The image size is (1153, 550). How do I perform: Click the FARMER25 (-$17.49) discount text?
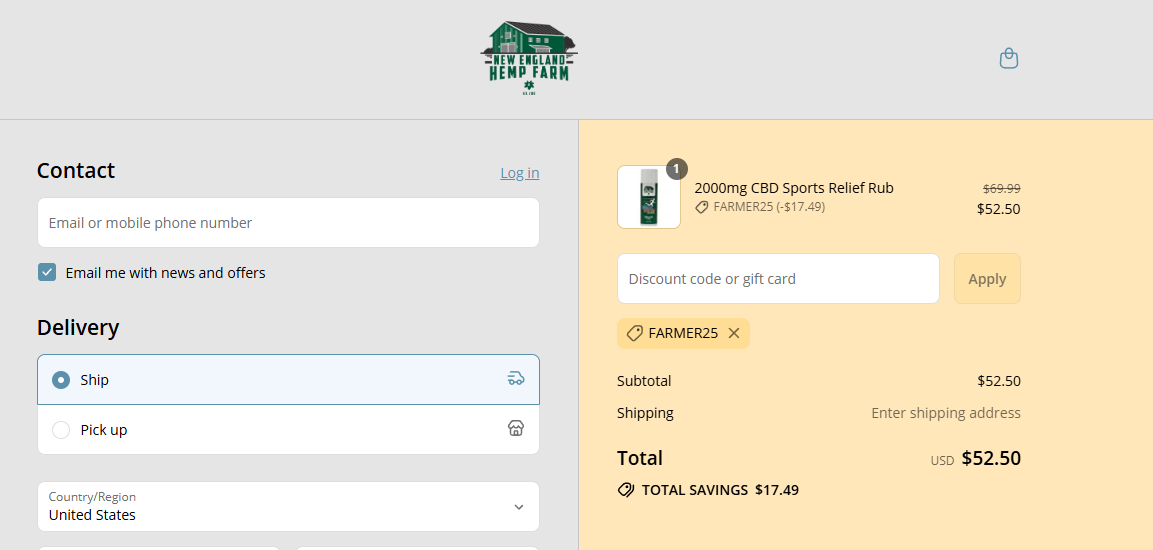pyautogui.click(x=769, y=207)
